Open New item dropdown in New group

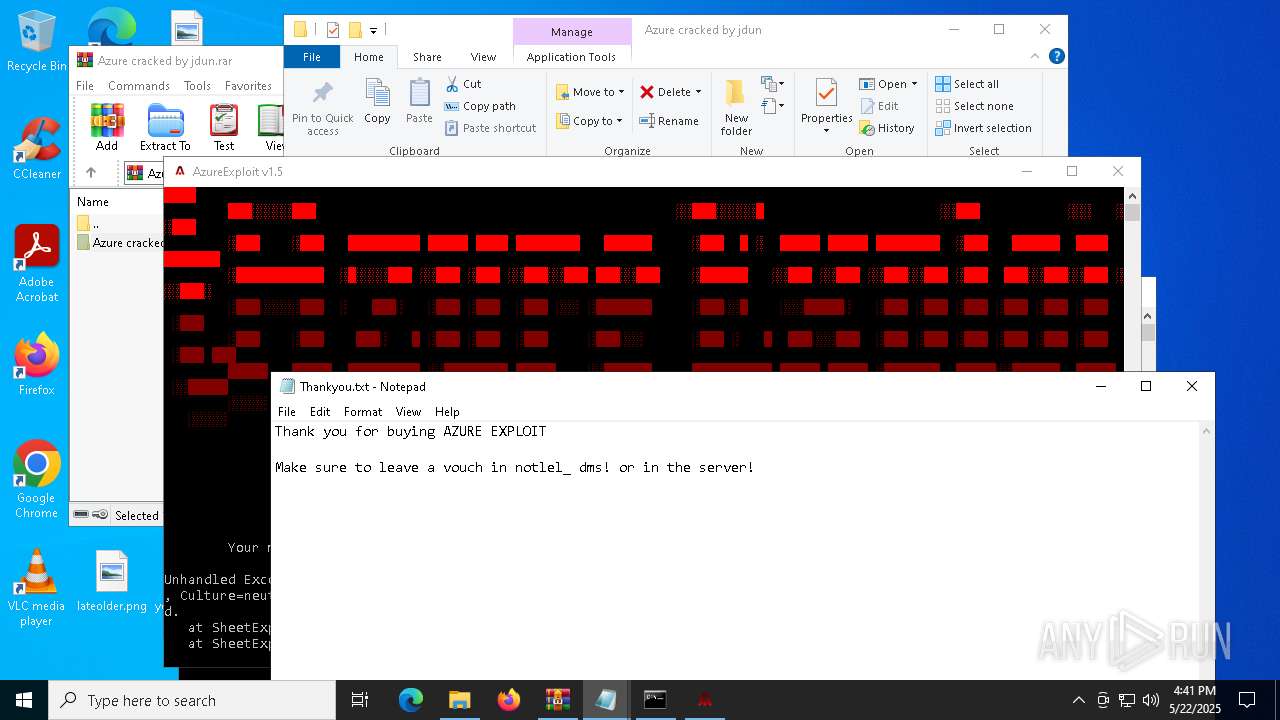(772, 84)
